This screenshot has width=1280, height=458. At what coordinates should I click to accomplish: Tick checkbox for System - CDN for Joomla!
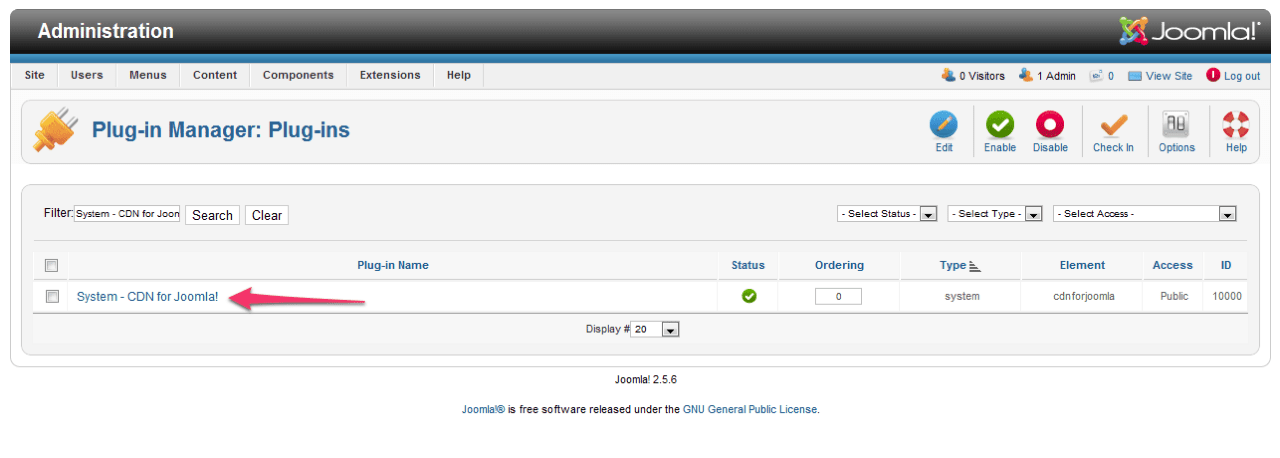pyautogui.click(x=52, y=296)
